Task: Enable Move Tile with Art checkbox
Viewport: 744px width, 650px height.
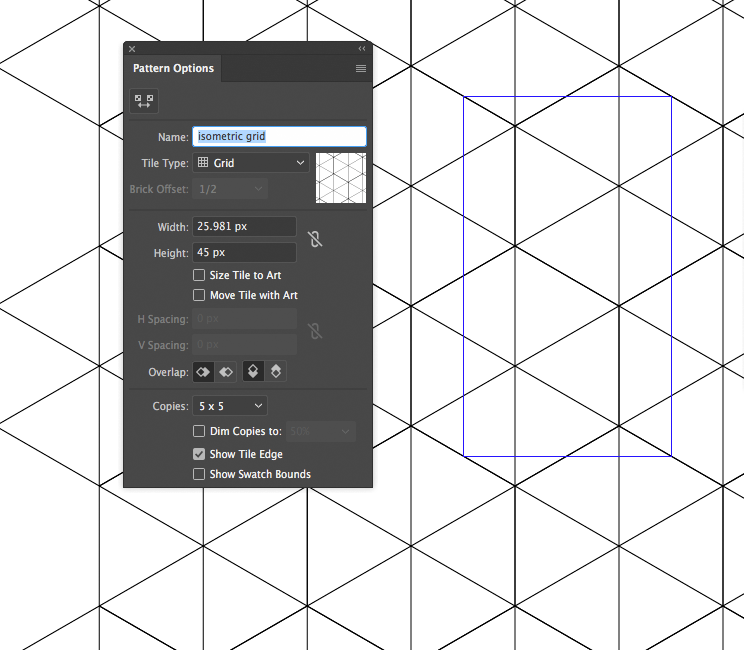Action: tap(199, 295)
